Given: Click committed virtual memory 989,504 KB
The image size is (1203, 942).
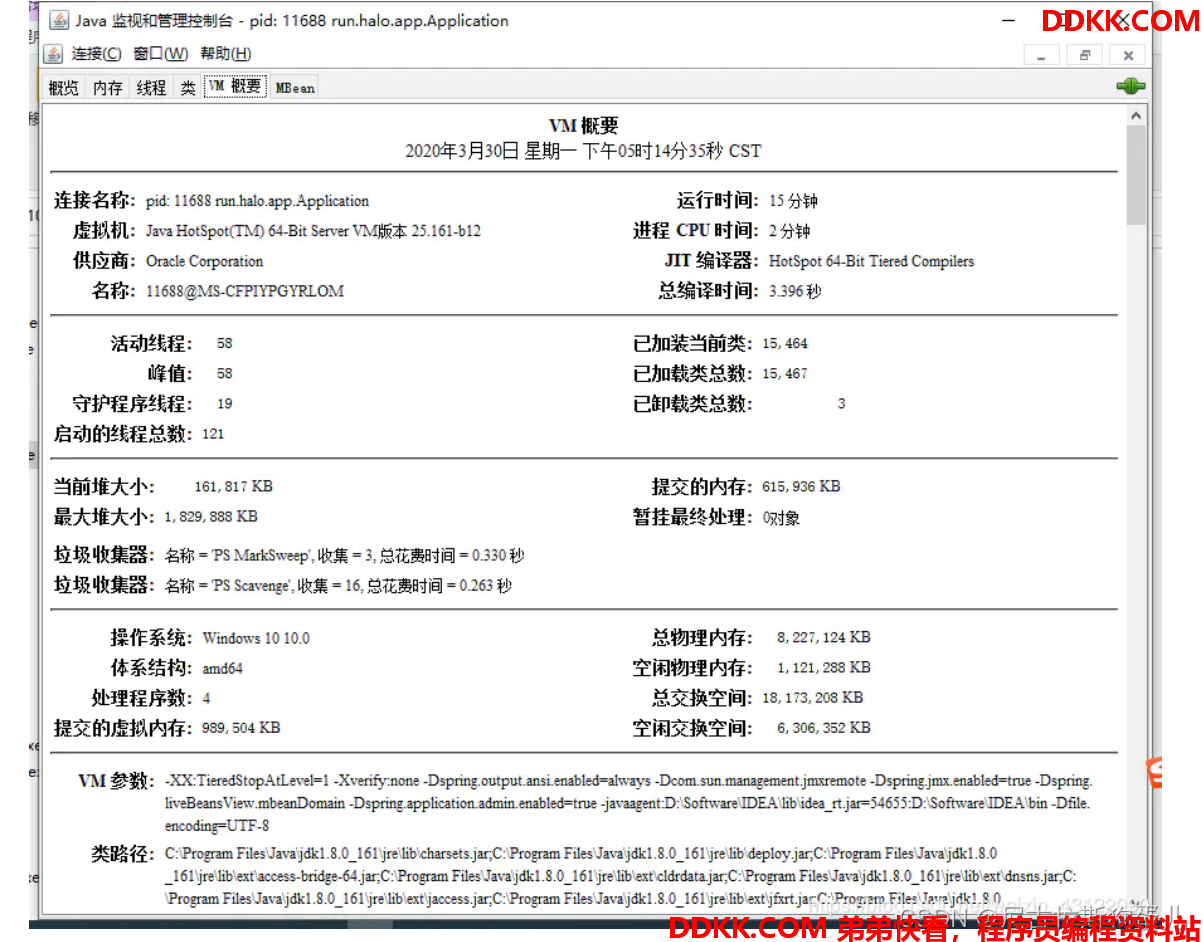Looking at the screenshot, I should coord(241,728).
